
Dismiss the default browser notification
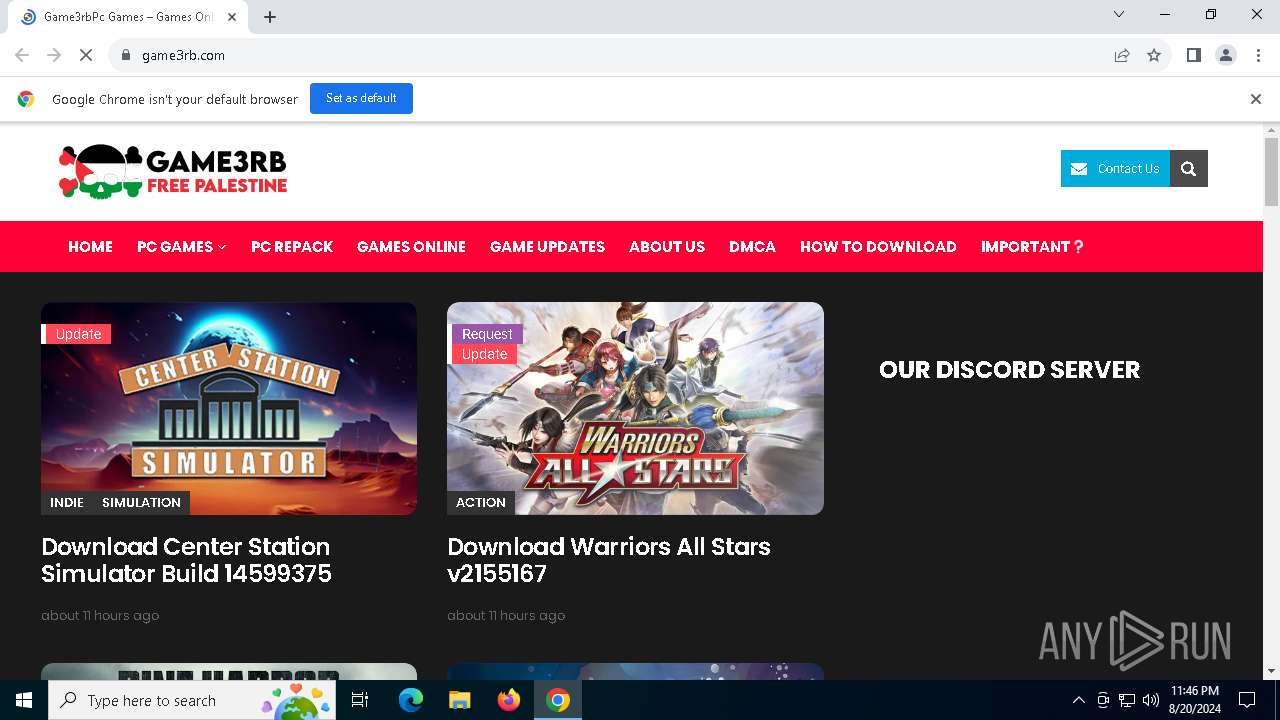tap(1255, 99)
